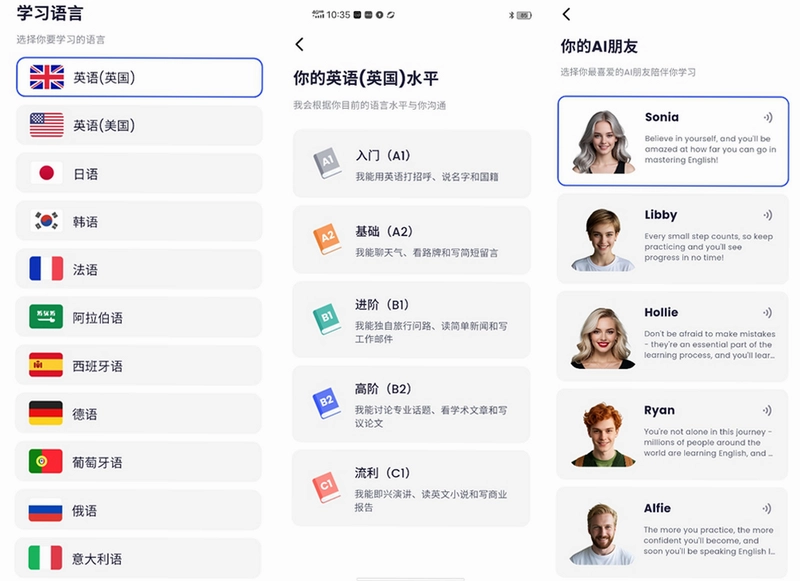Go back from the English level screen
The height and width of the screenshot is (581, 800).
[299, 44]
